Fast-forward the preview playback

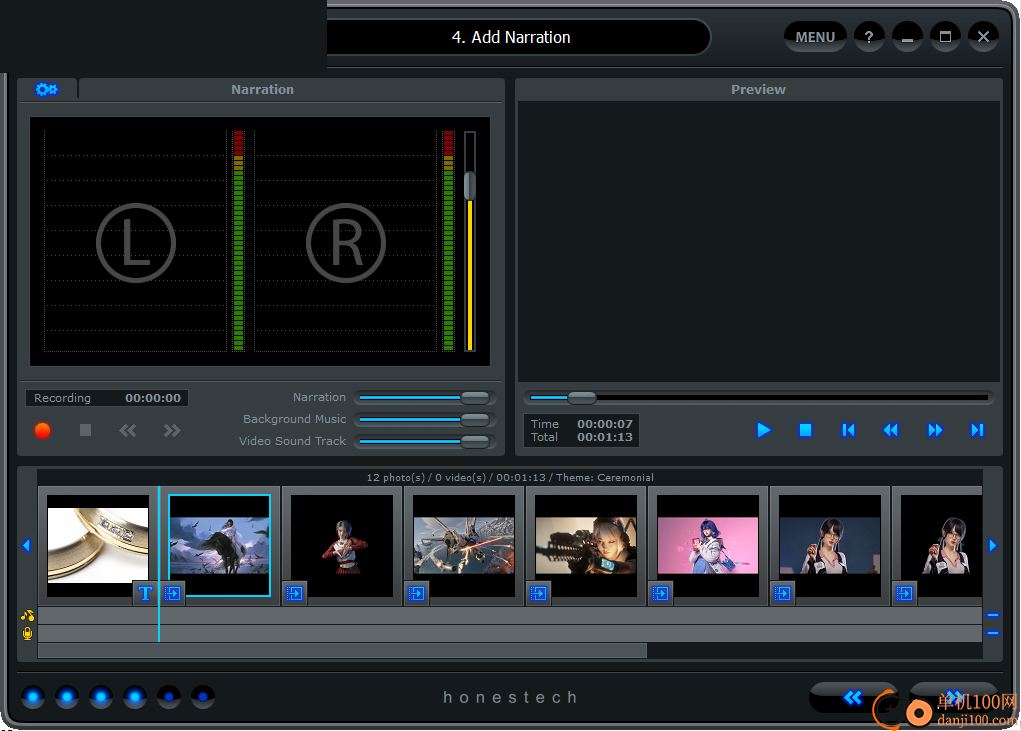tap(934, 430)
